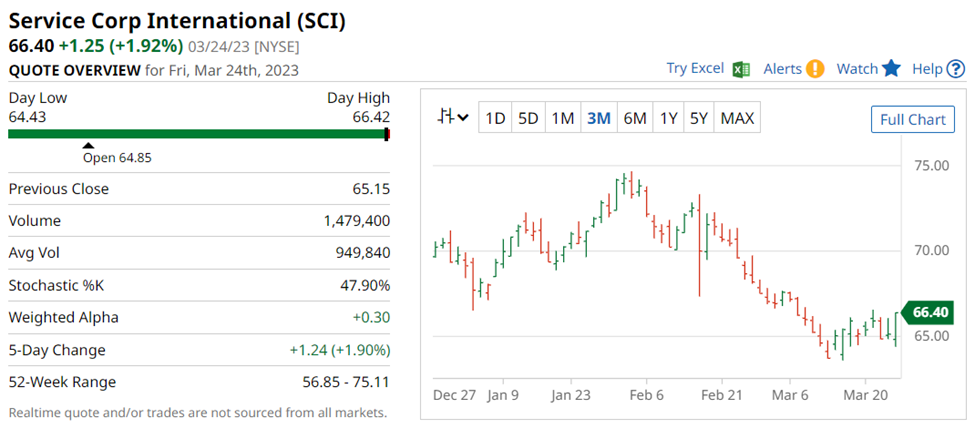The width and height of the screenshot is (975, 429).
Task: Click the green day range bar
Action: click(x=199, y=134)
